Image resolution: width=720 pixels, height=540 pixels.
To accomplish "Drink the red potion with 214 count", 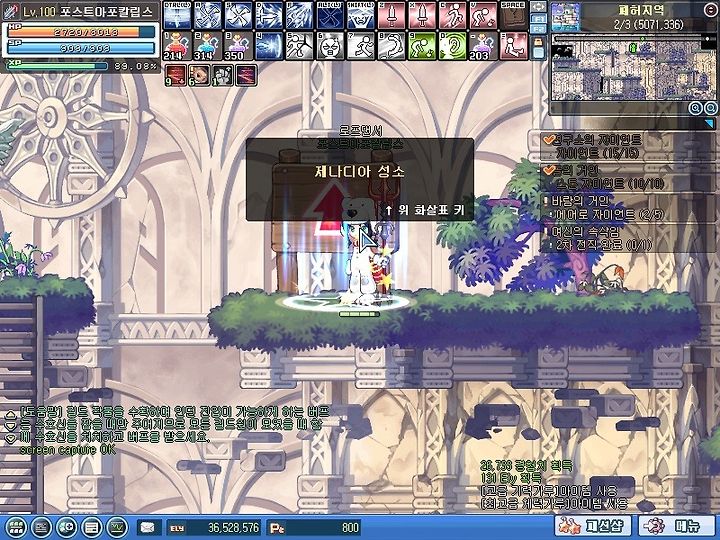I will [x=177, y=46].
